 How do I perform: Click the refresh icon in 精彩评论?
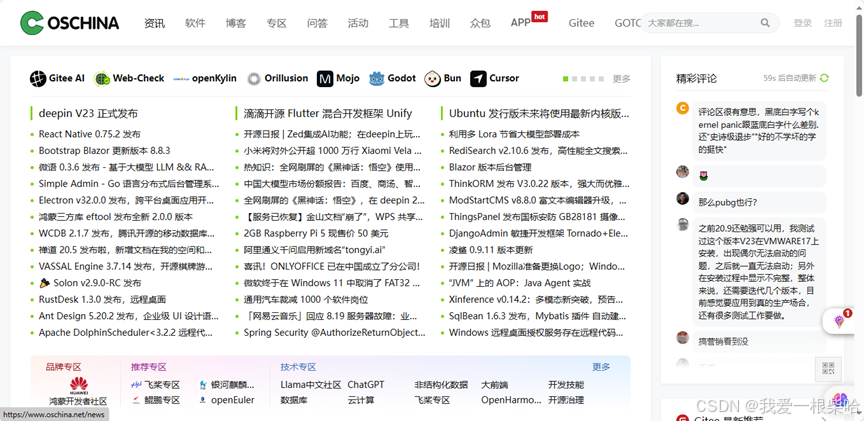[824, 78]
